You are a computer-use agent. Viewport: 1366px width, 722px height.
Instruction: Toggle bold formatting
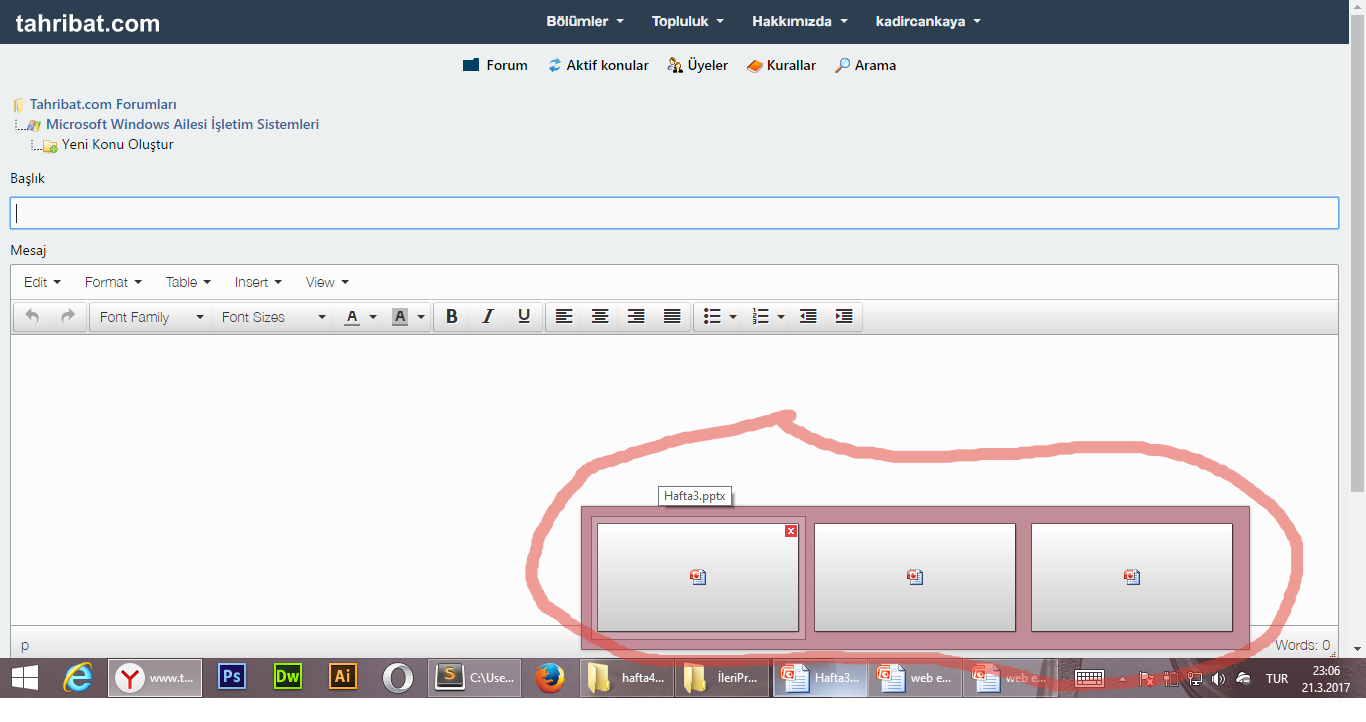(x=452, y=317)
